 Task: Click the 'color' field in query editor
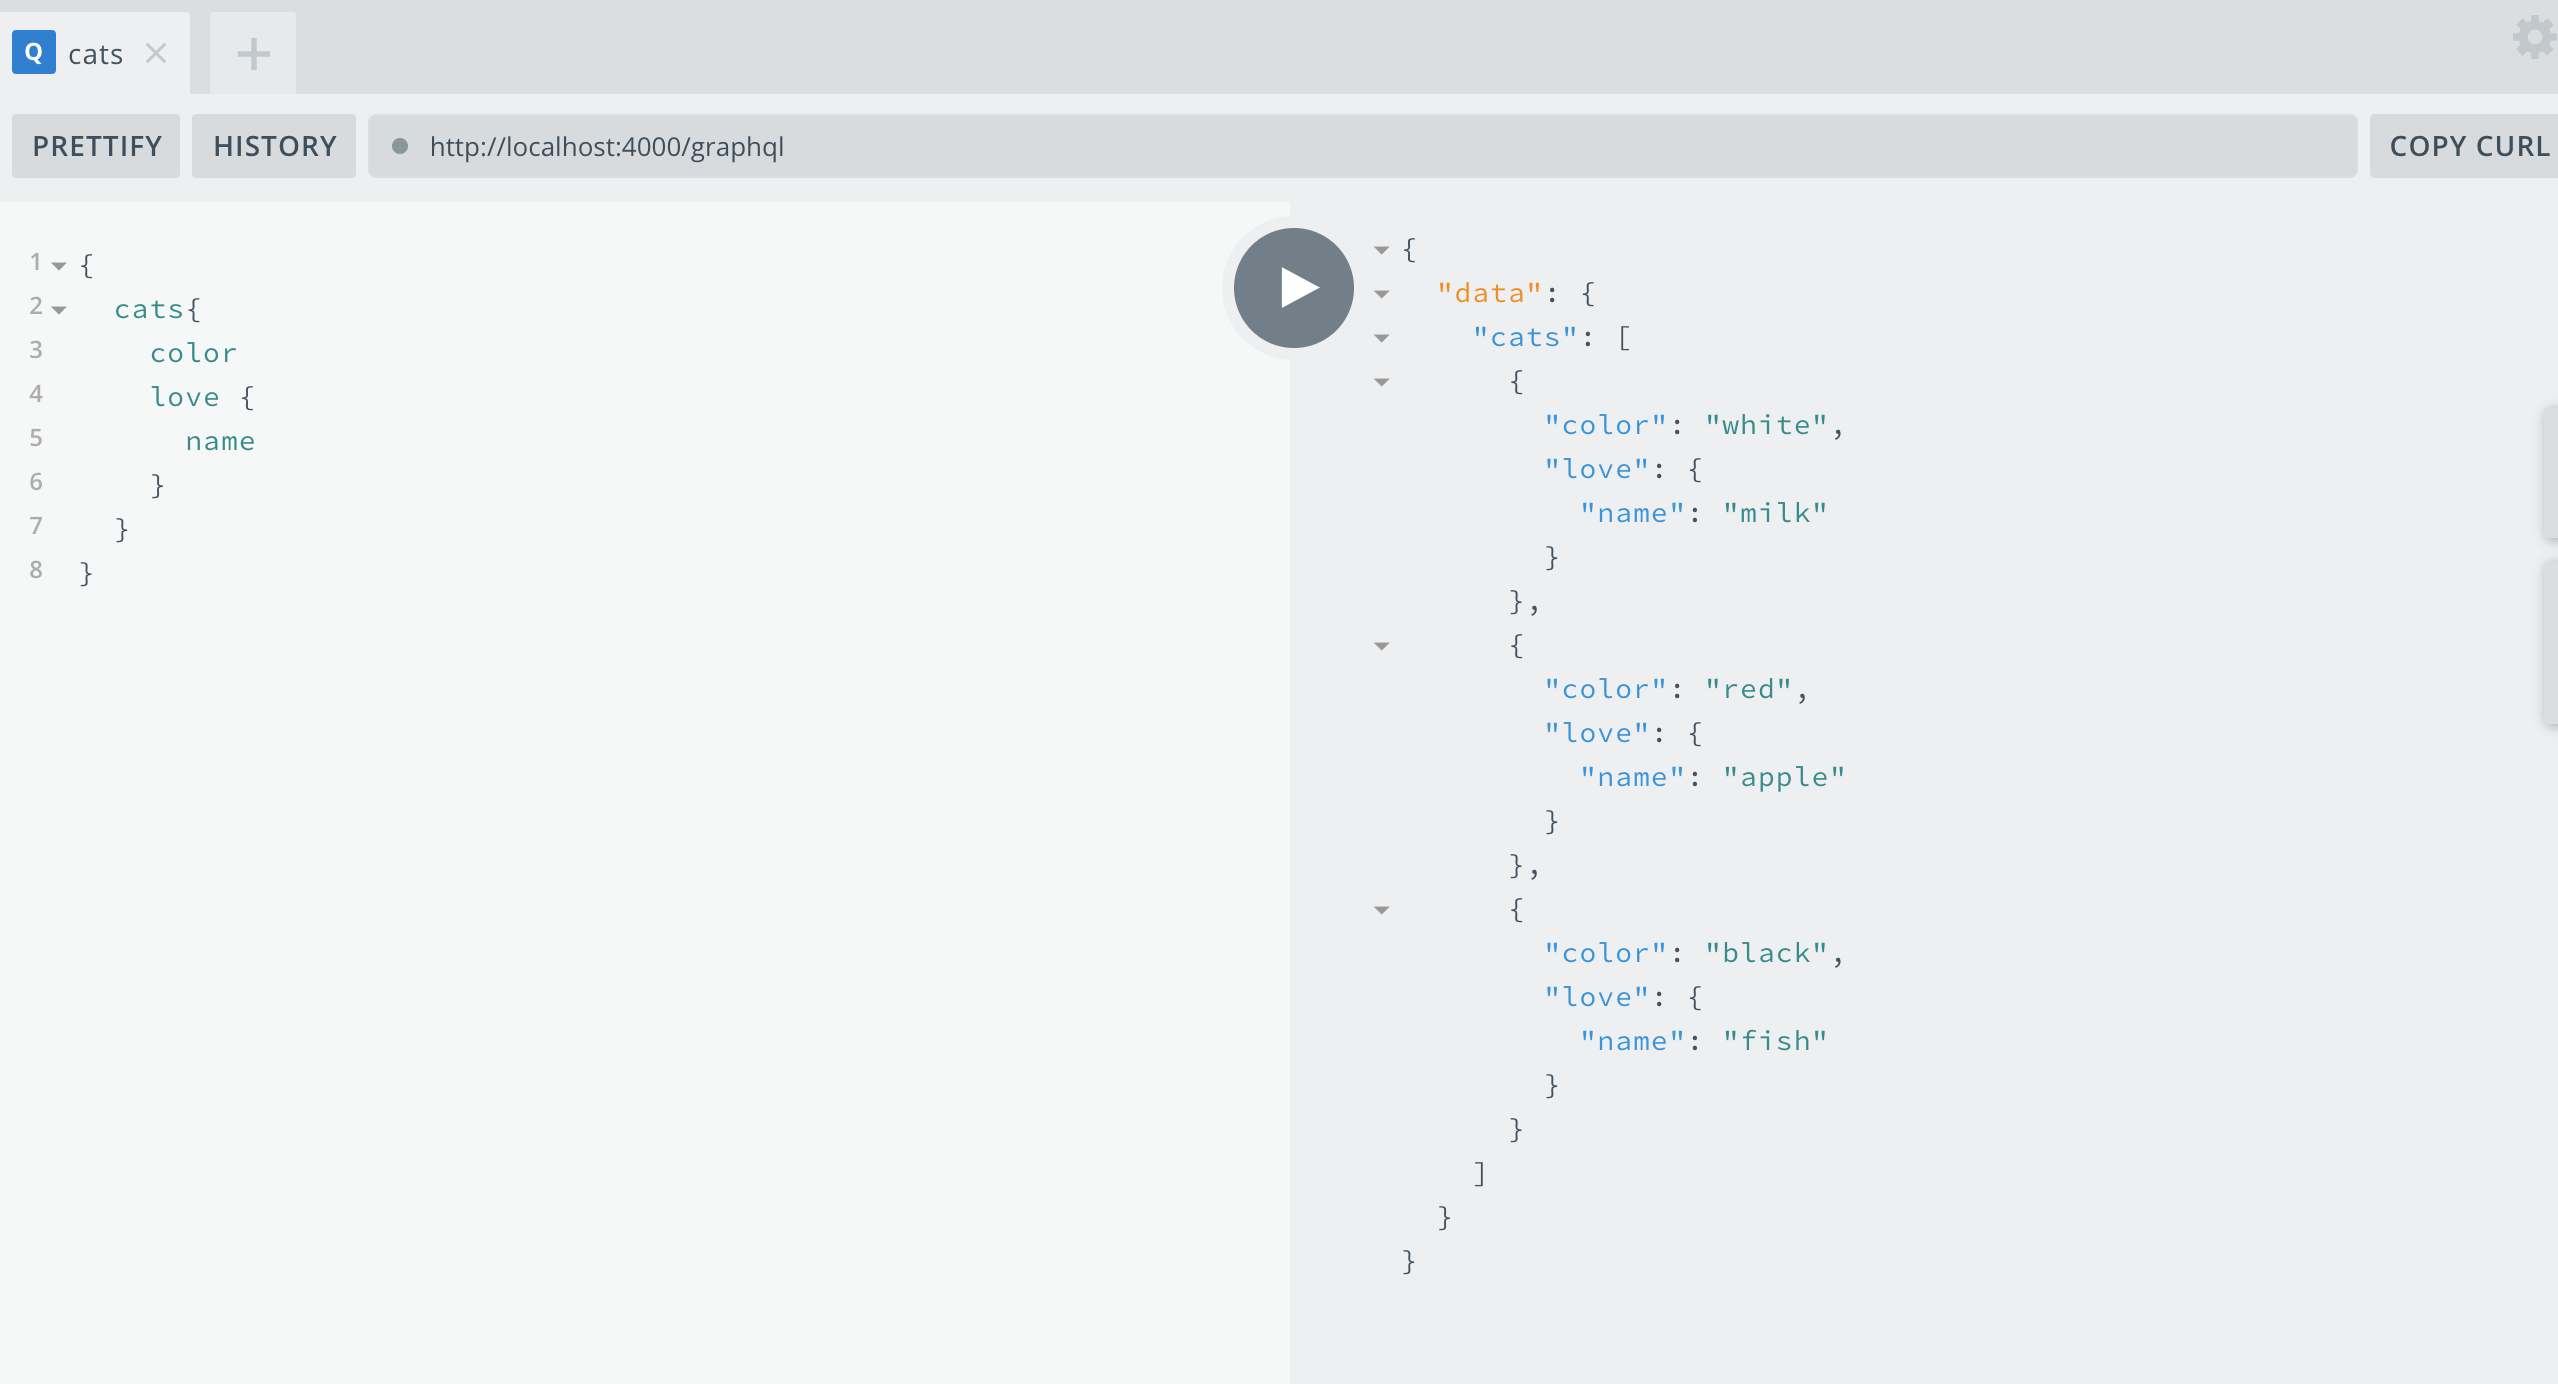(193, 353)
